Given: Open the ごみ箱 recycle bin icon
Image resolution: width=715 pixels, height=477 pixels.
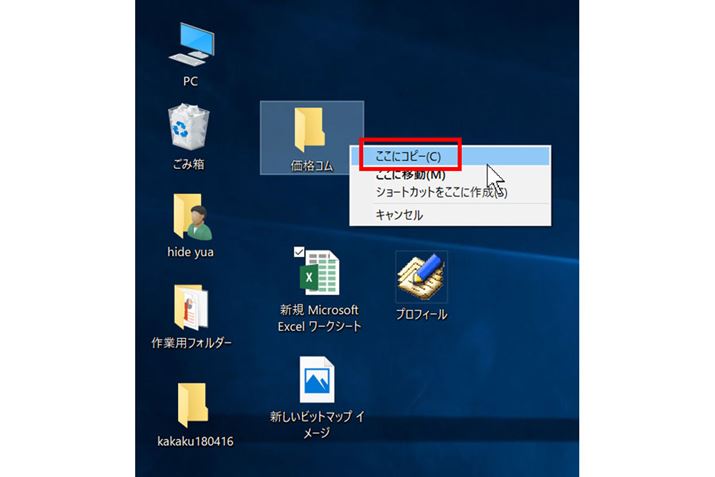Looking at the screenshot, I should click(x=189, y=127).
